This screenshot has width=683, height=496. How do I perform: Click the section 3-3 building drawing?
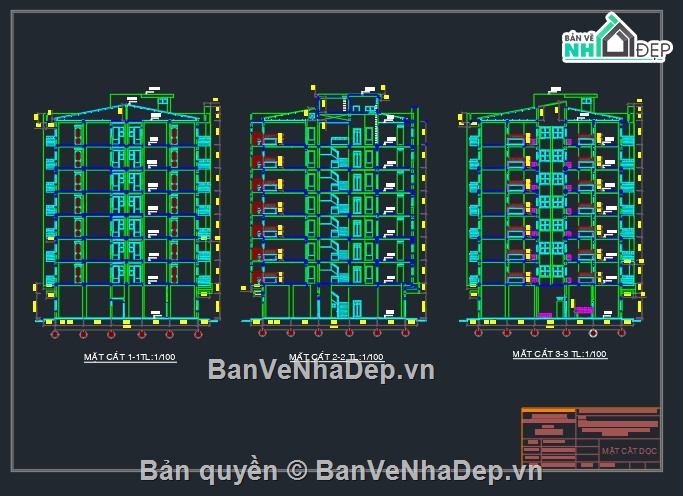(551, 212)
